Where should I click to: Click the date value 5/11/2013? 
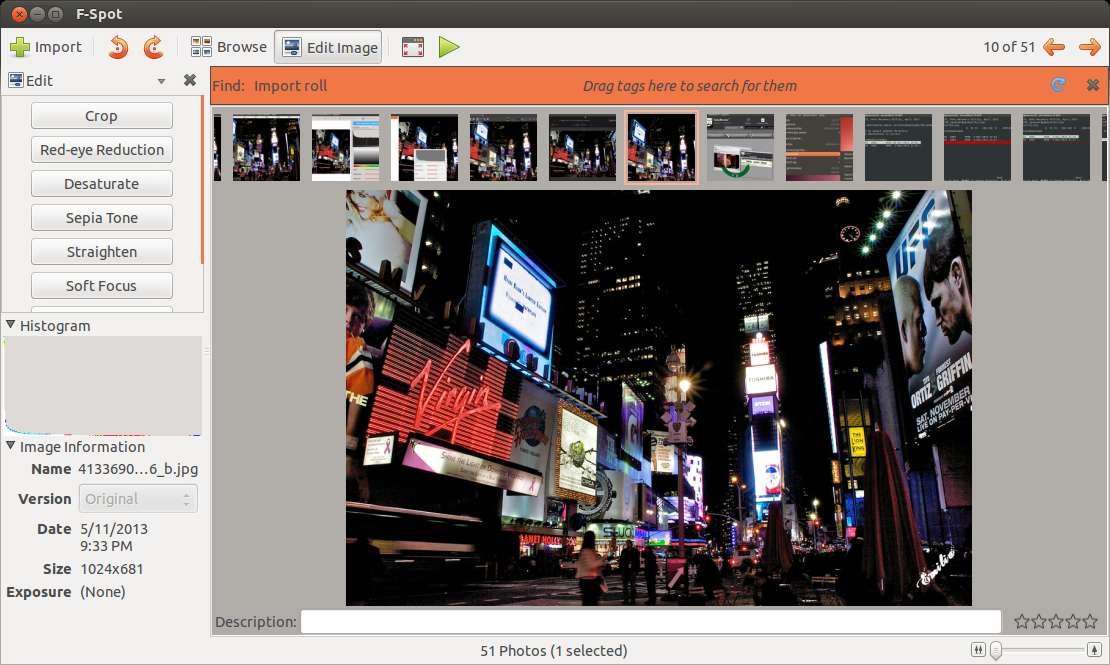[114, 529]
